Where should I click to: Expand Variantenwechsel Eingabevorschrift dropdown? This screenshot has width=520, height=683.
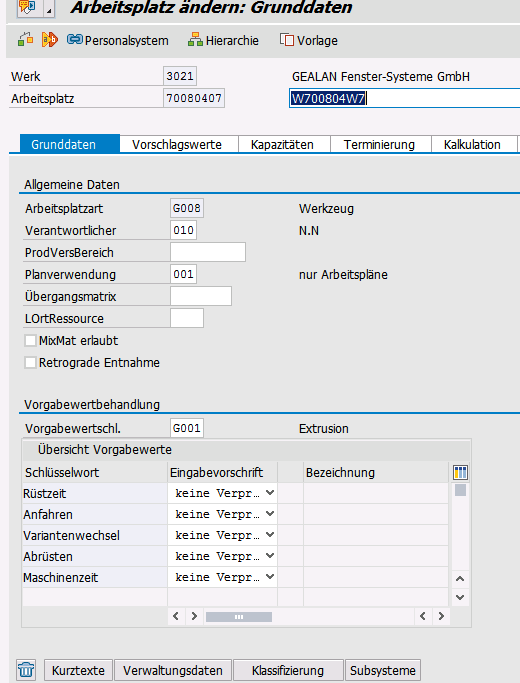coord(270,535)
